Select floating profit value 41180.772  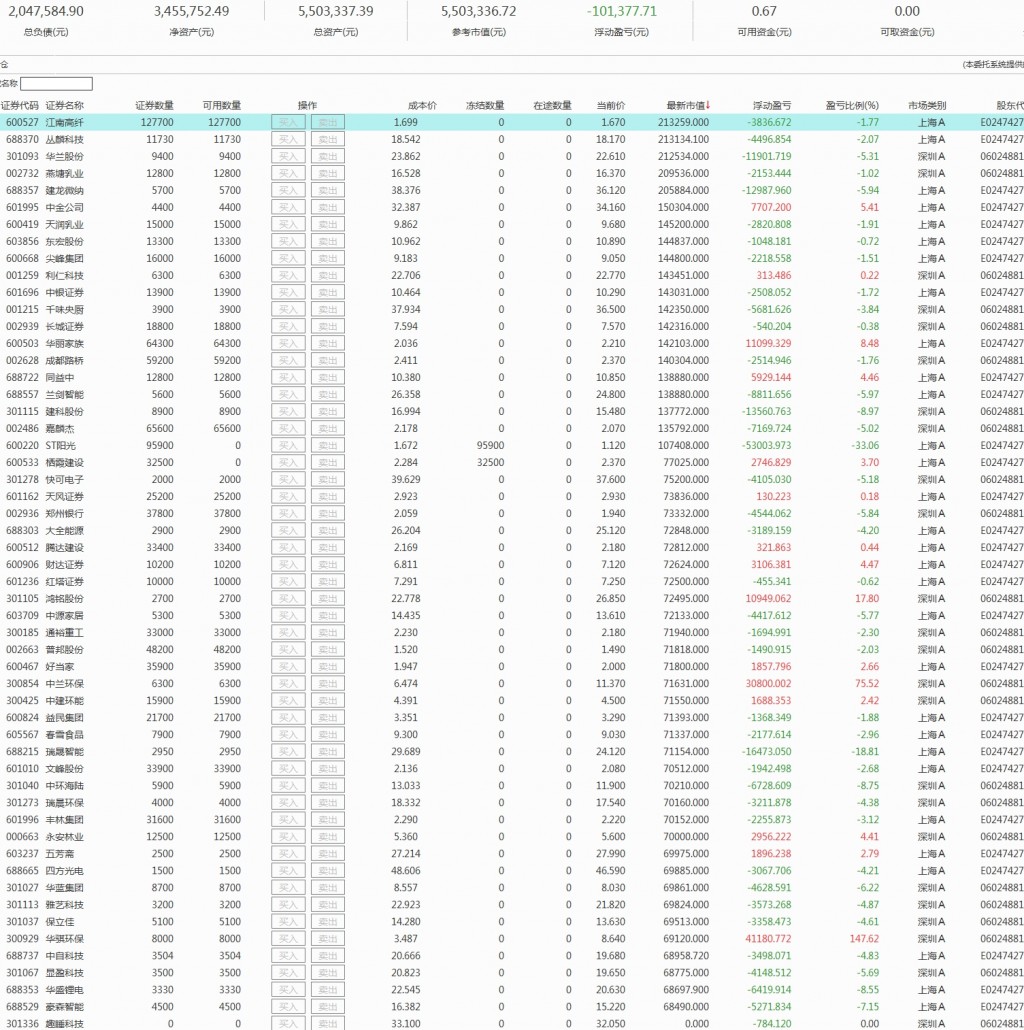(768, 939)
